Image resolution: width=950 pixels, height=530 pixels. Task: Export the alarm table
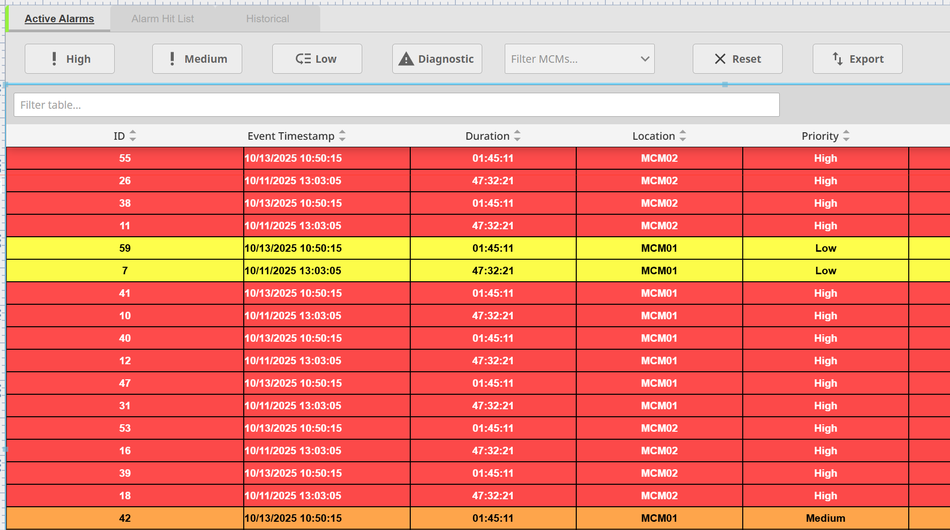click(857, 59)
